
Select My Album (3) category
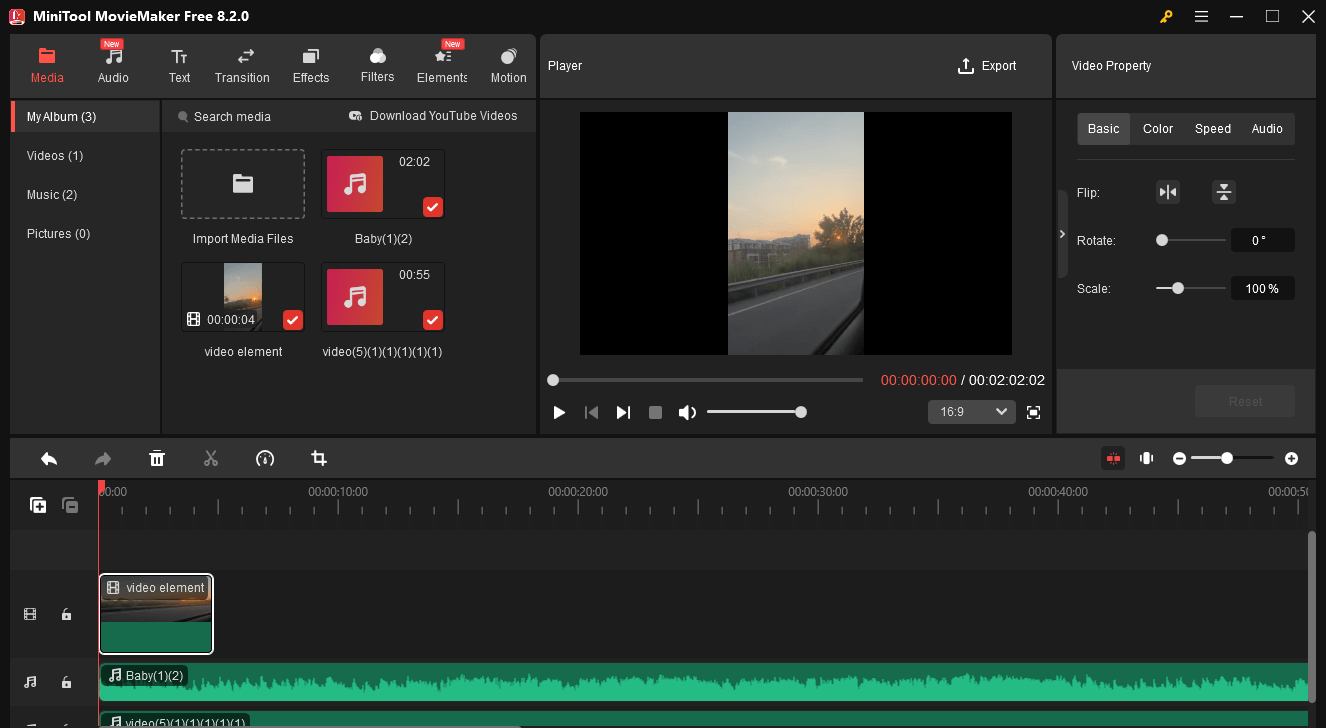tap(85, 116)
